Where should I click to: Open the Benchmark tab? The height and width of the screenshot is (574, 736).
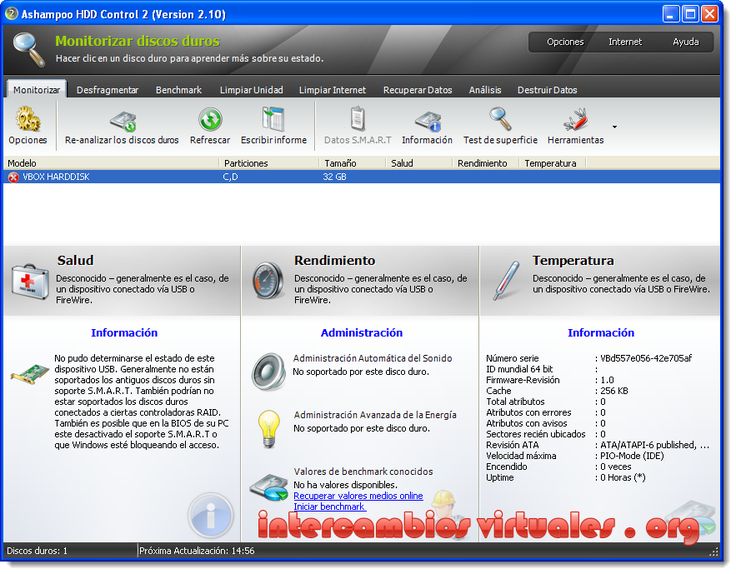[178, 90]
